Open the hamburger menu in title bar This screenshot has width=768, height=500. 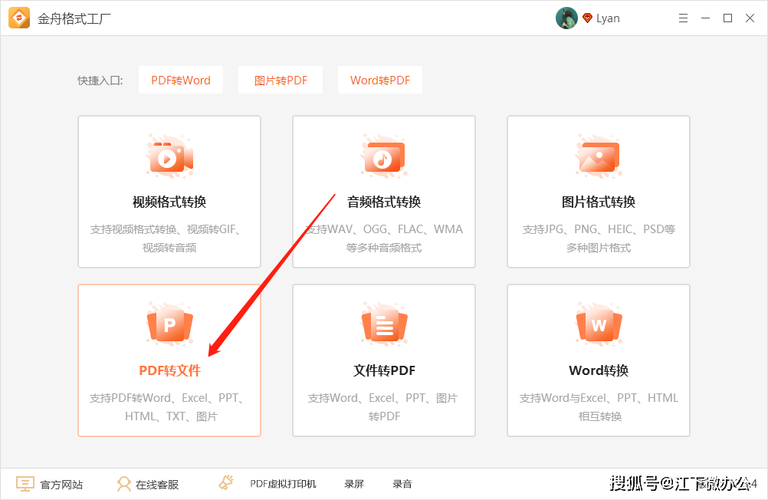pos(683,18)
